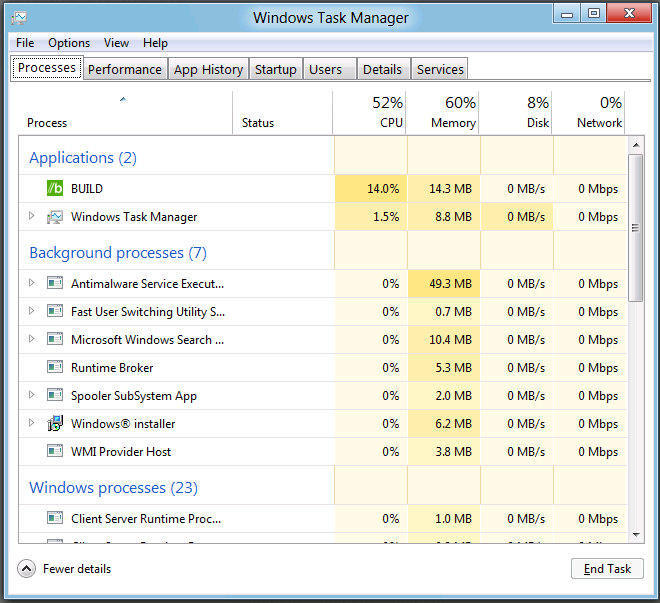
Task: Open the Help menu
Action: tap(155, 43)
